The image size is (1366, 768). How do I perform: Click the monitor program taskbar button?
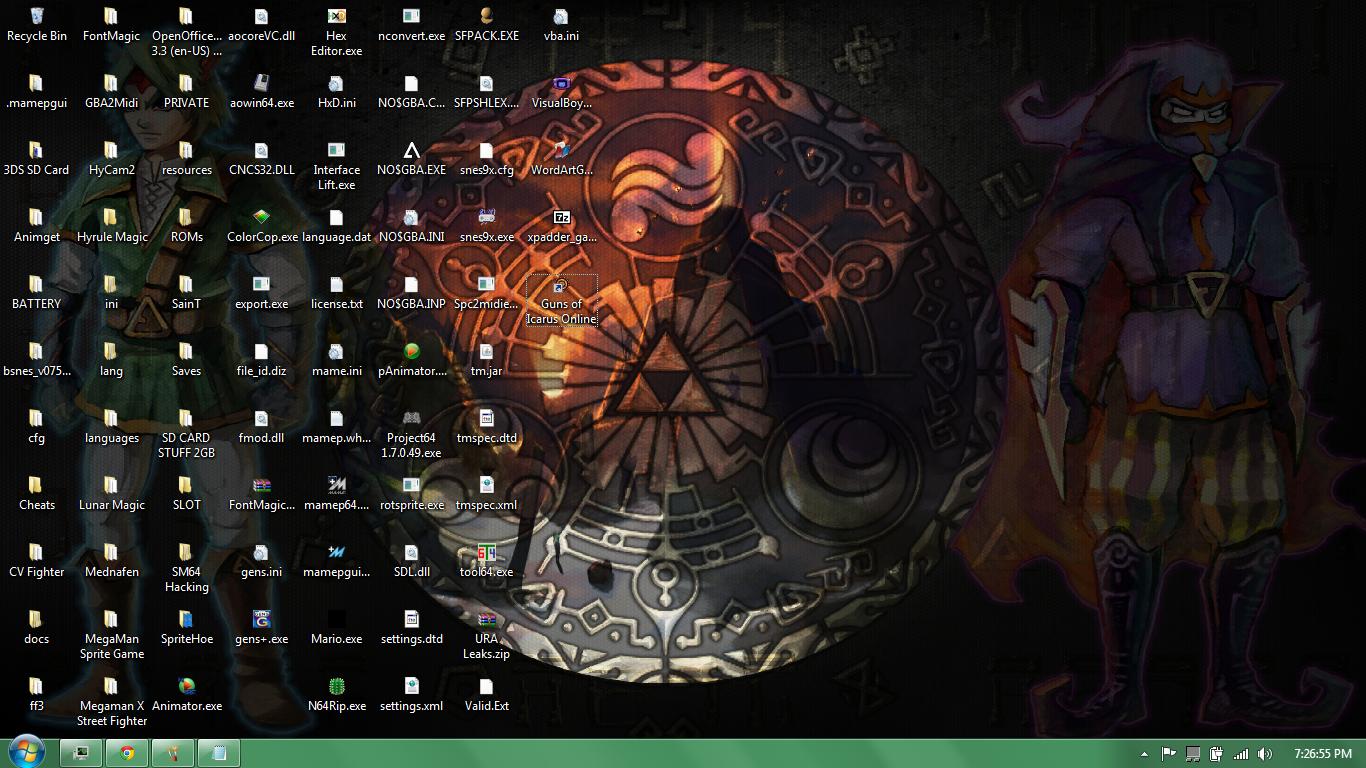81,753
